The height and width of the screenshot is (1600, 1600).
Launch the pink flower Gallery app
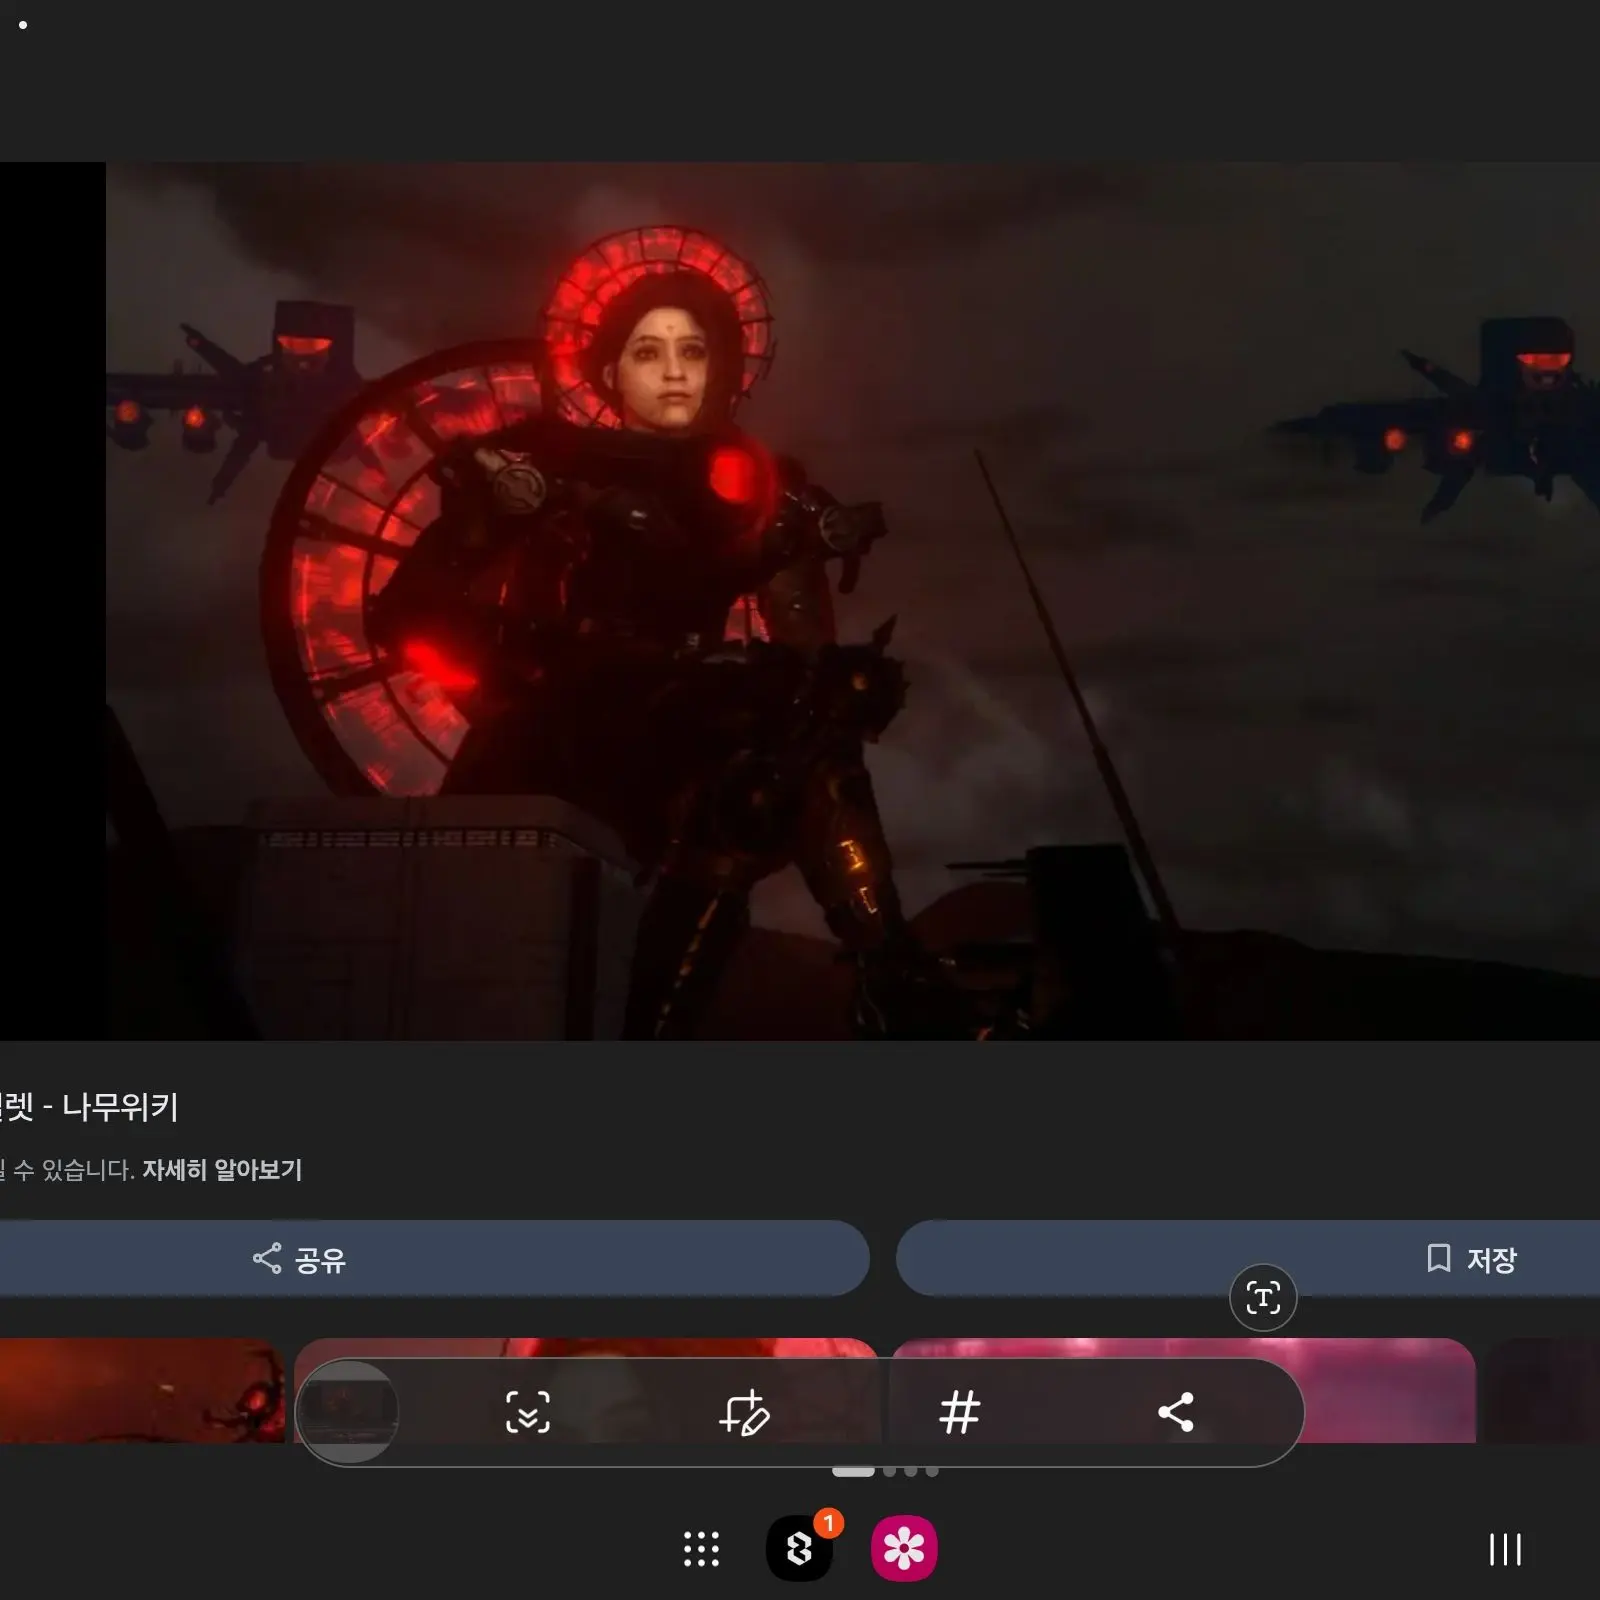click(x=904, y=1549)
